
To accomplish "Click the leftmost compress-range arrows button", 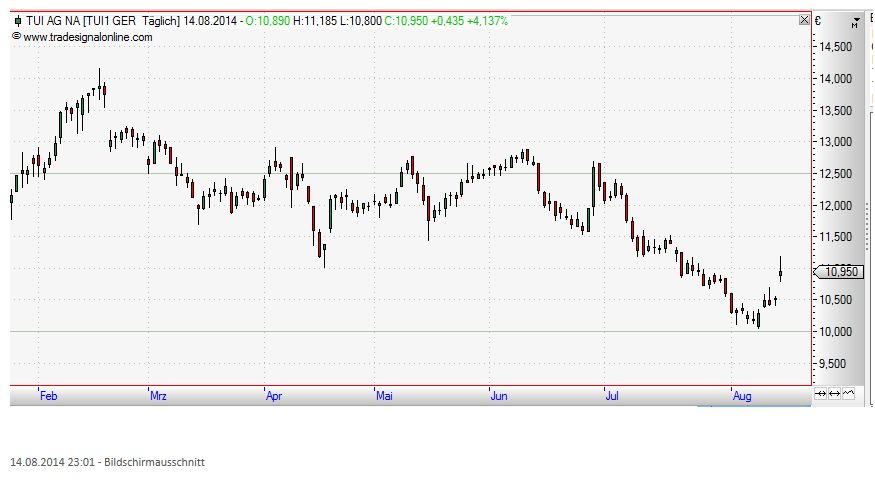I will tap(820, 393).
